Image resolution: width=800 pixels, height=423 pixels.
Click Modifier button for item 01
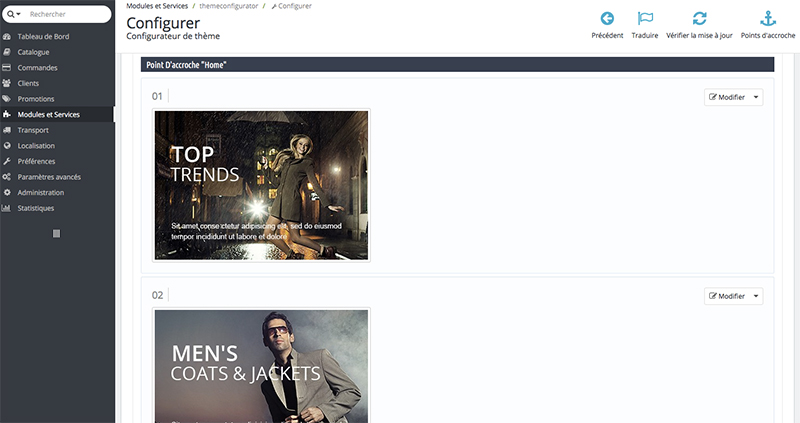[x=727, y=97]
